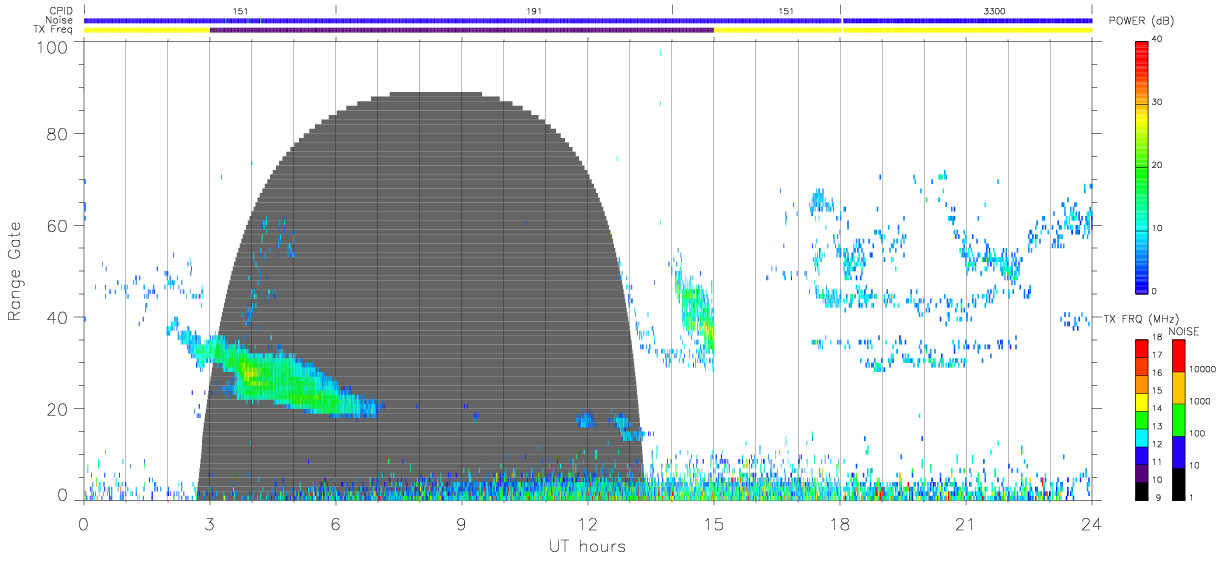Click the '1' label on NOISE scale

(1192, 497)
